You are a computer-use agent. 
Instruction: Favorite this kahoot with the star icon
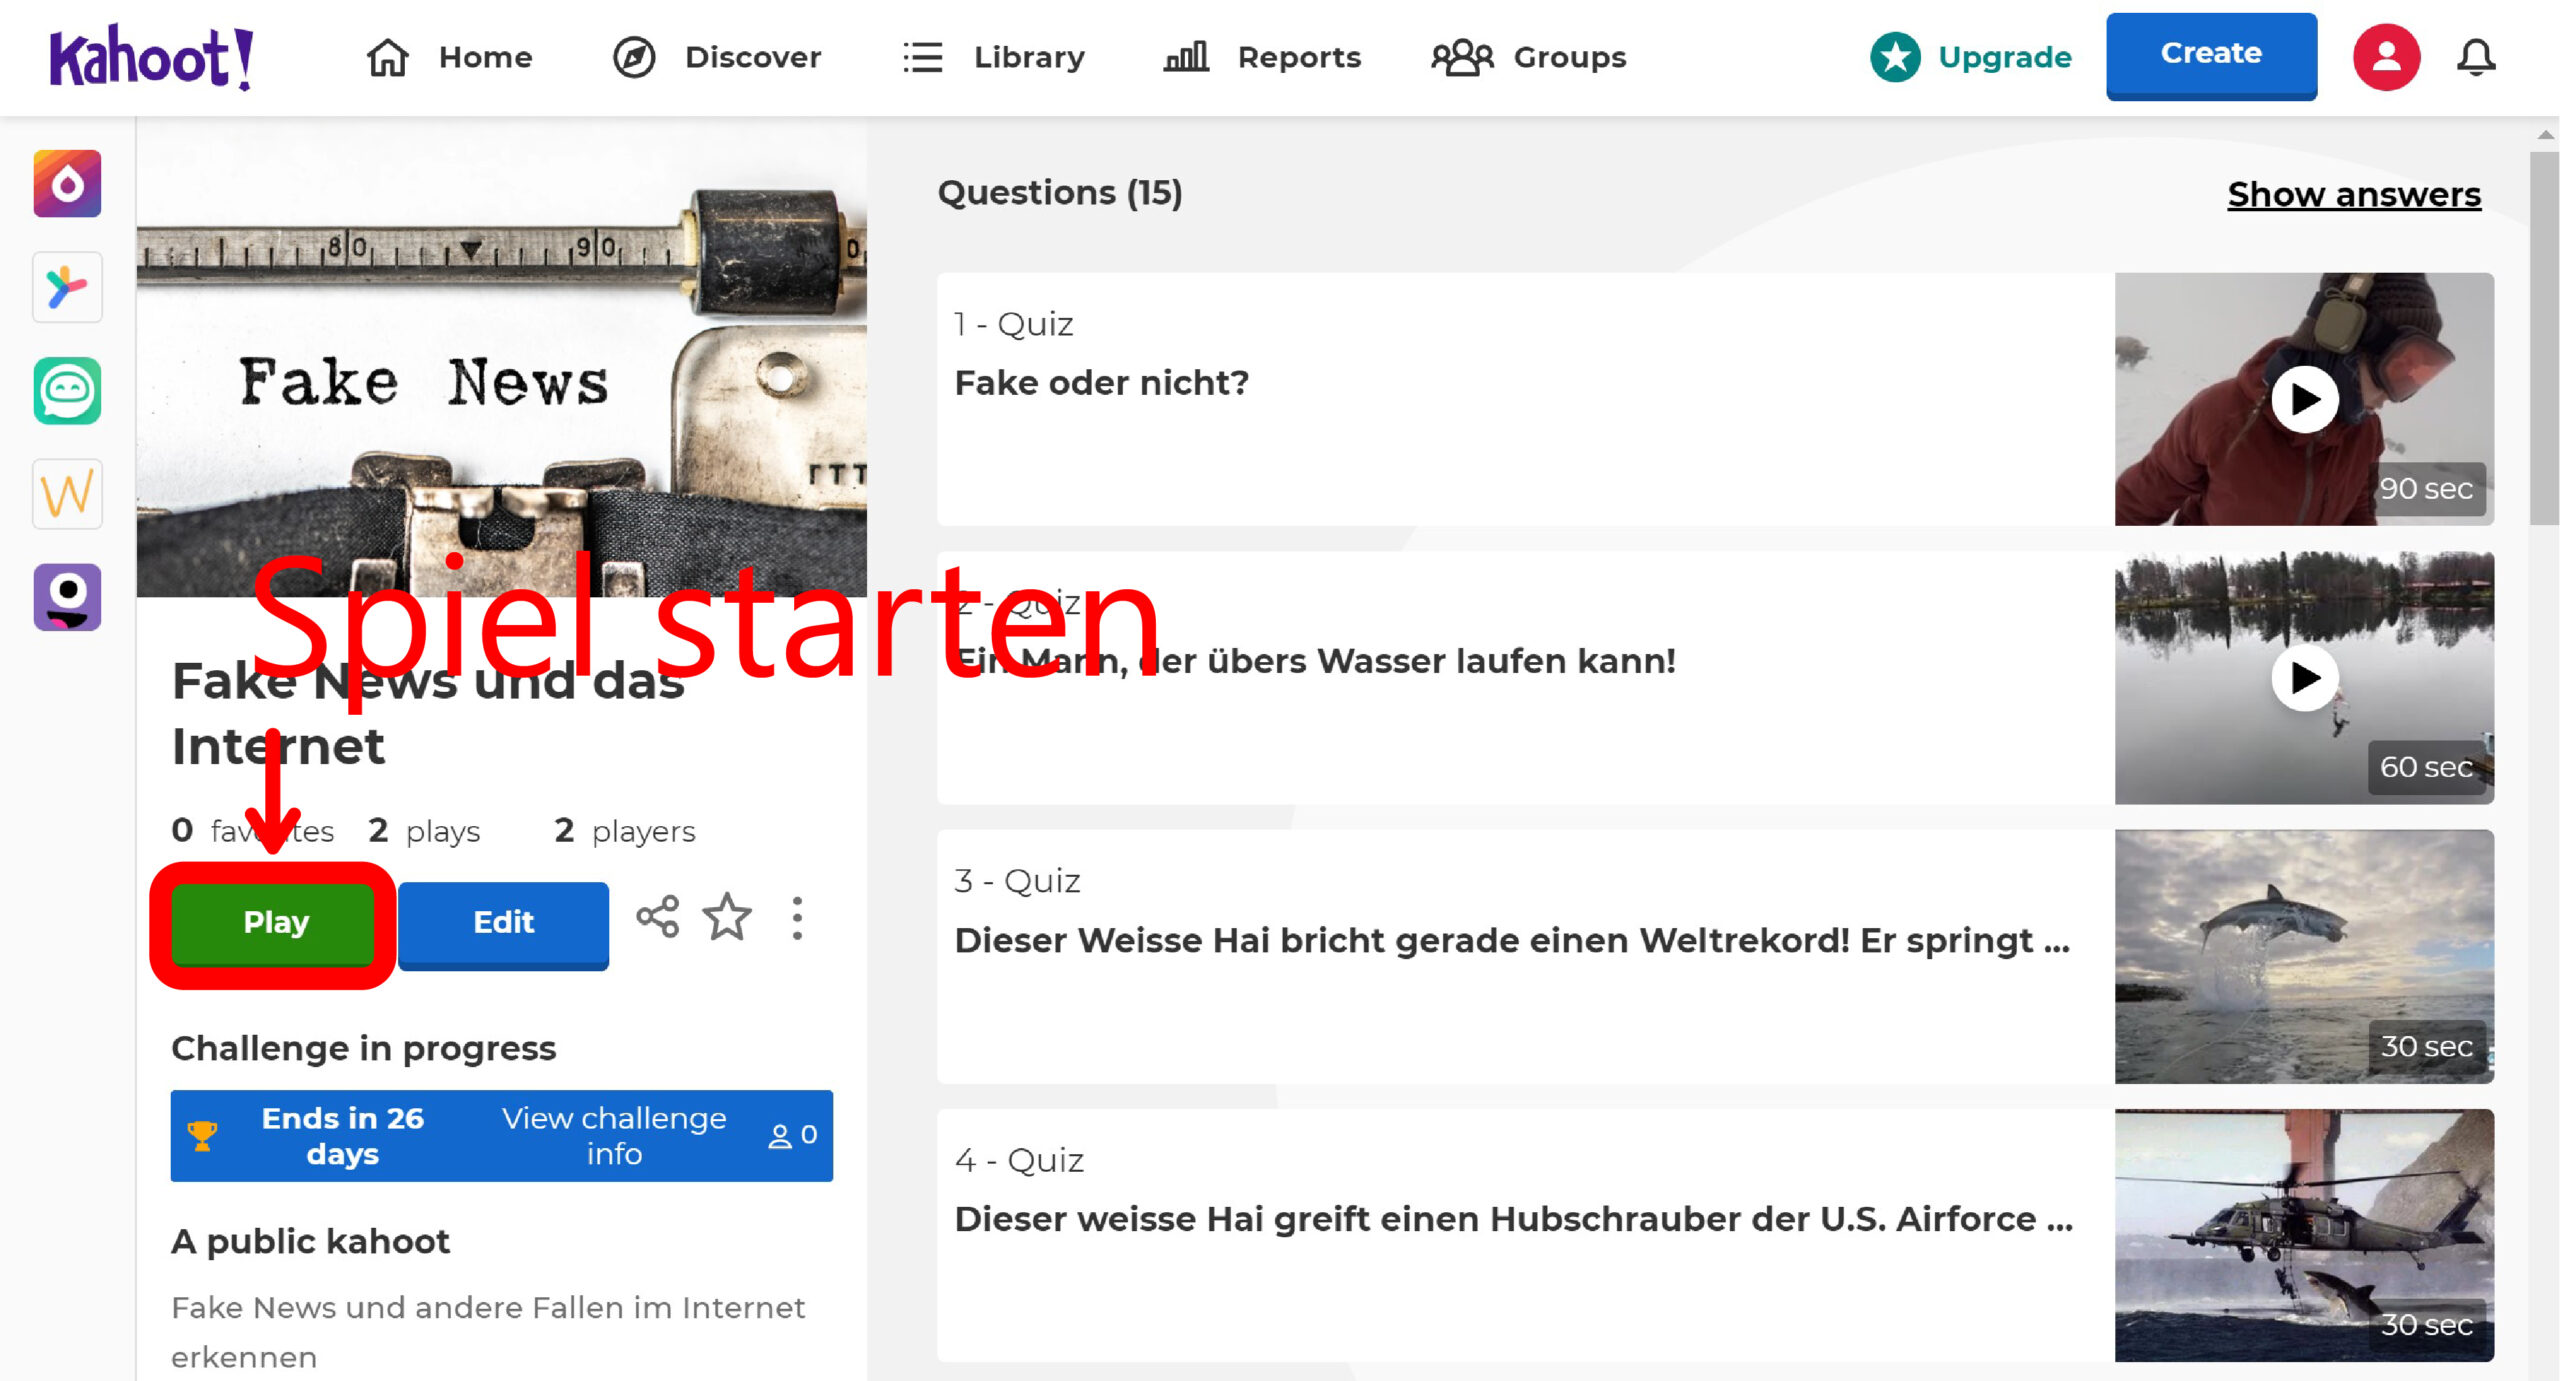[727, 917]
